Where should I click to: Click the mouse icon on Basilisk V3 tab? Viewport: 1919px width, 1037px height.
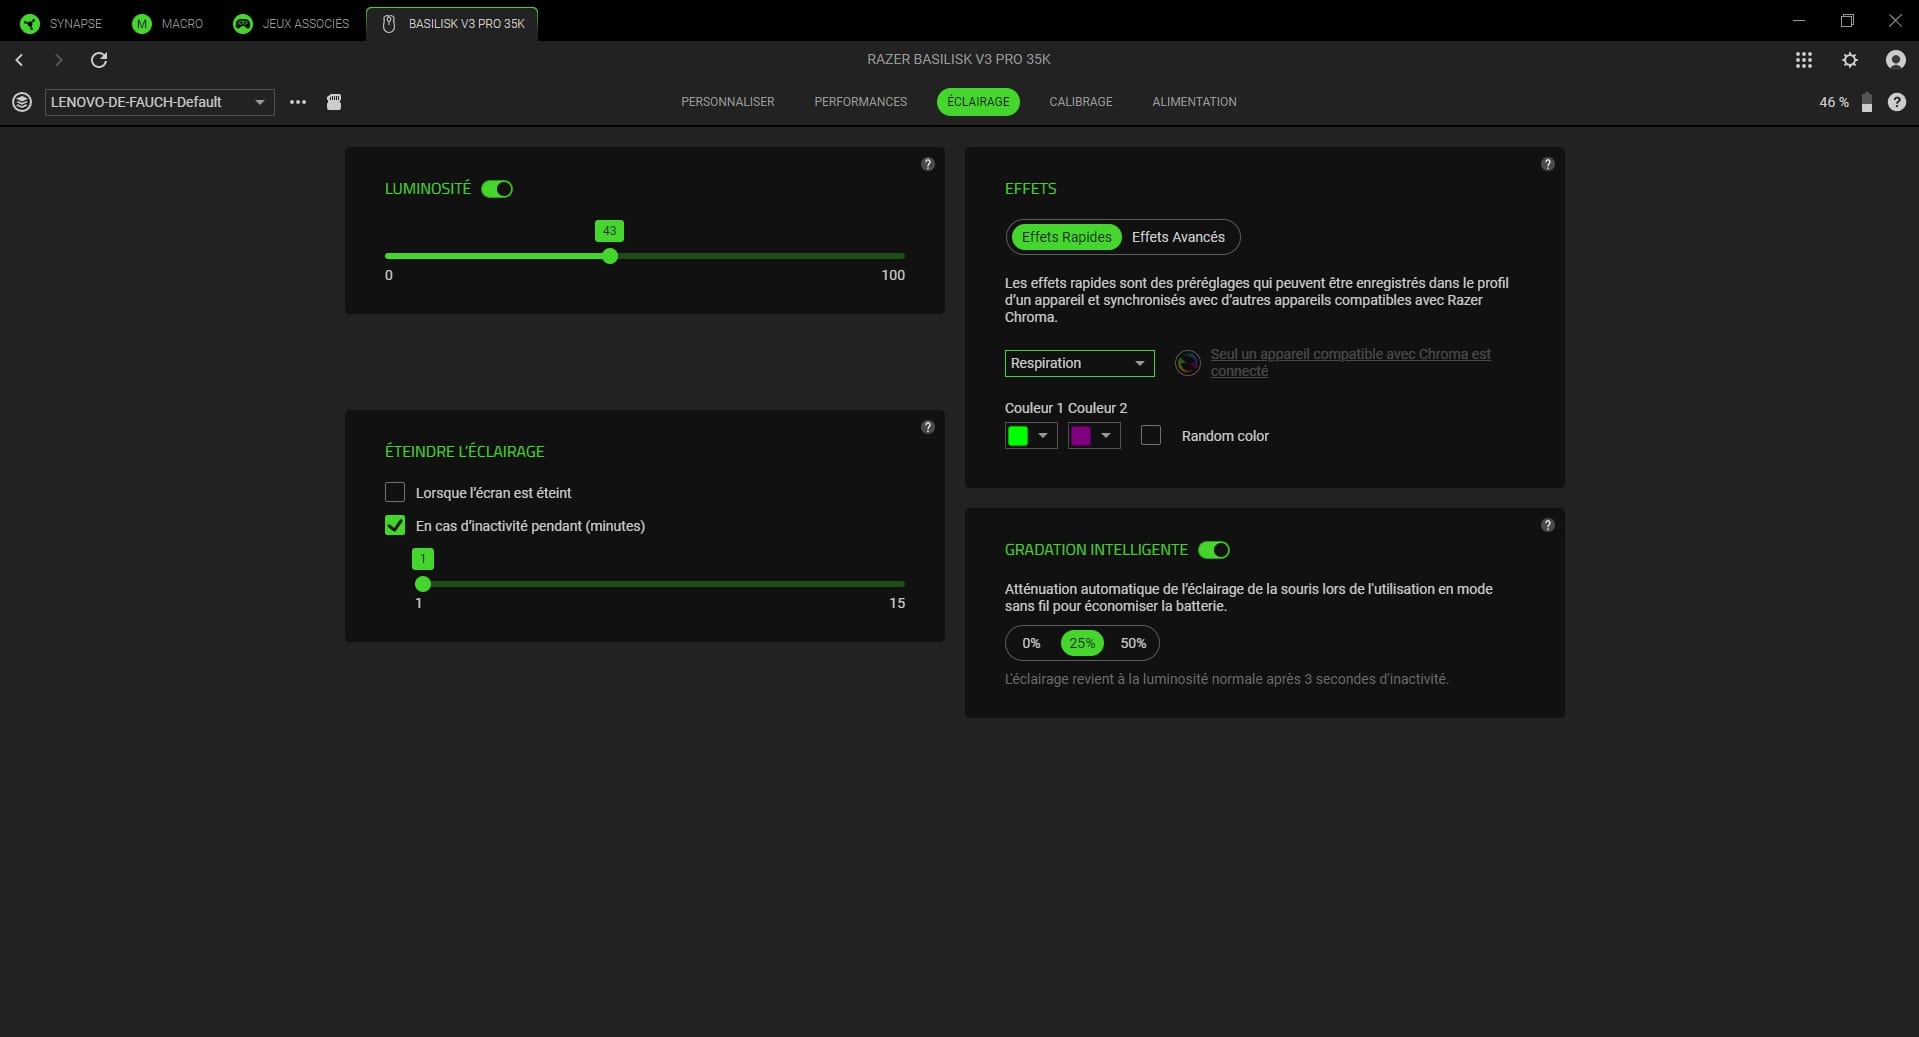click(x=389, y=23)
